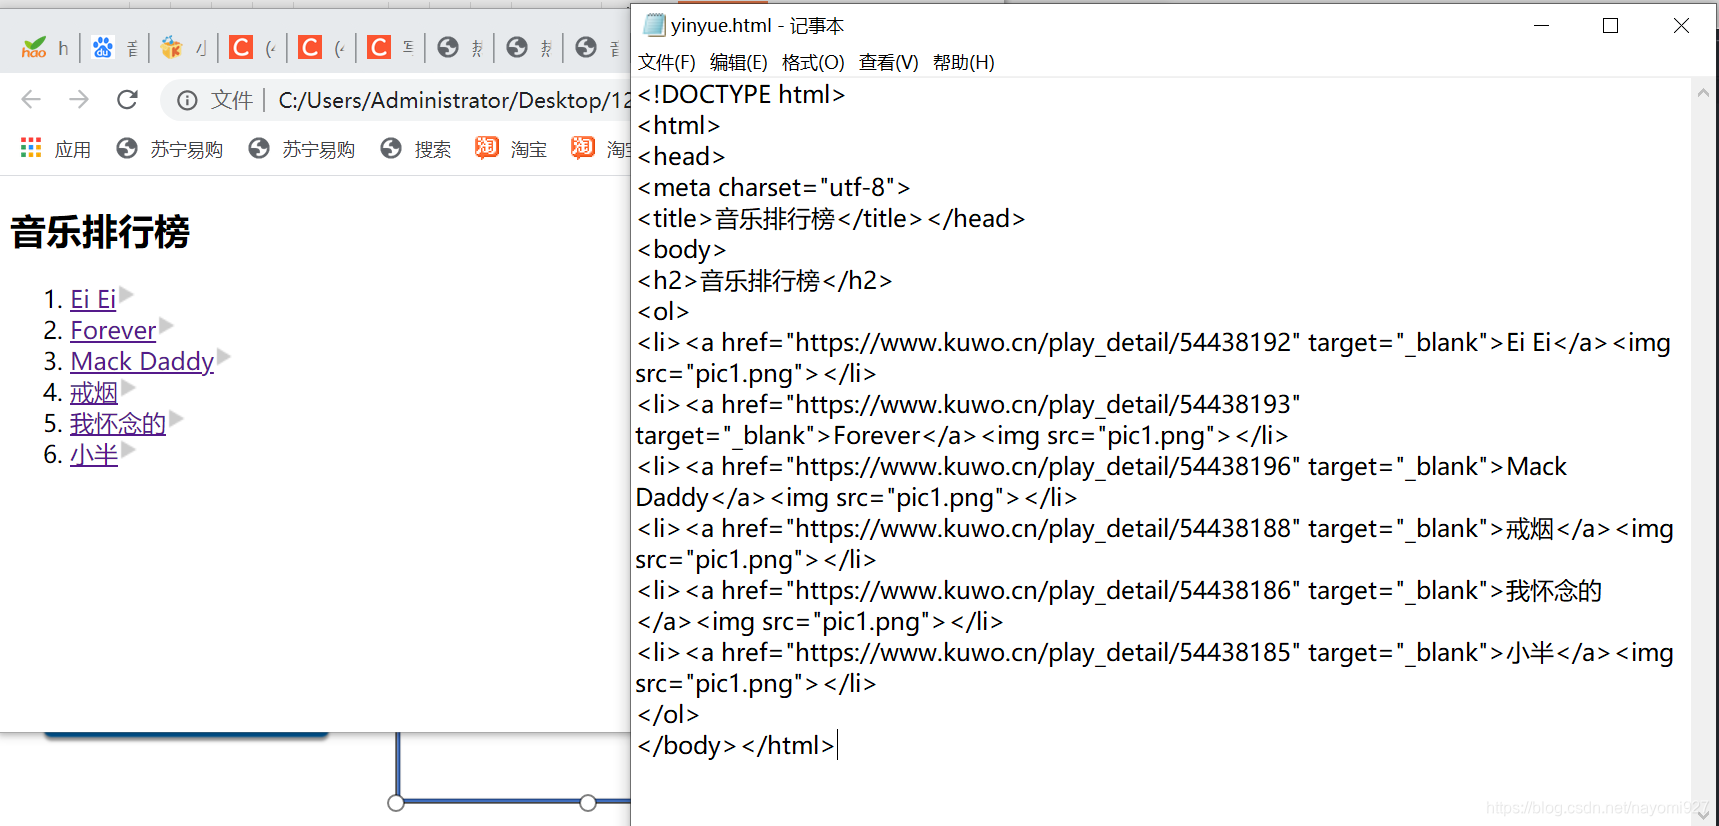Click play arrow image beside Ei Ei

(127, 295)
